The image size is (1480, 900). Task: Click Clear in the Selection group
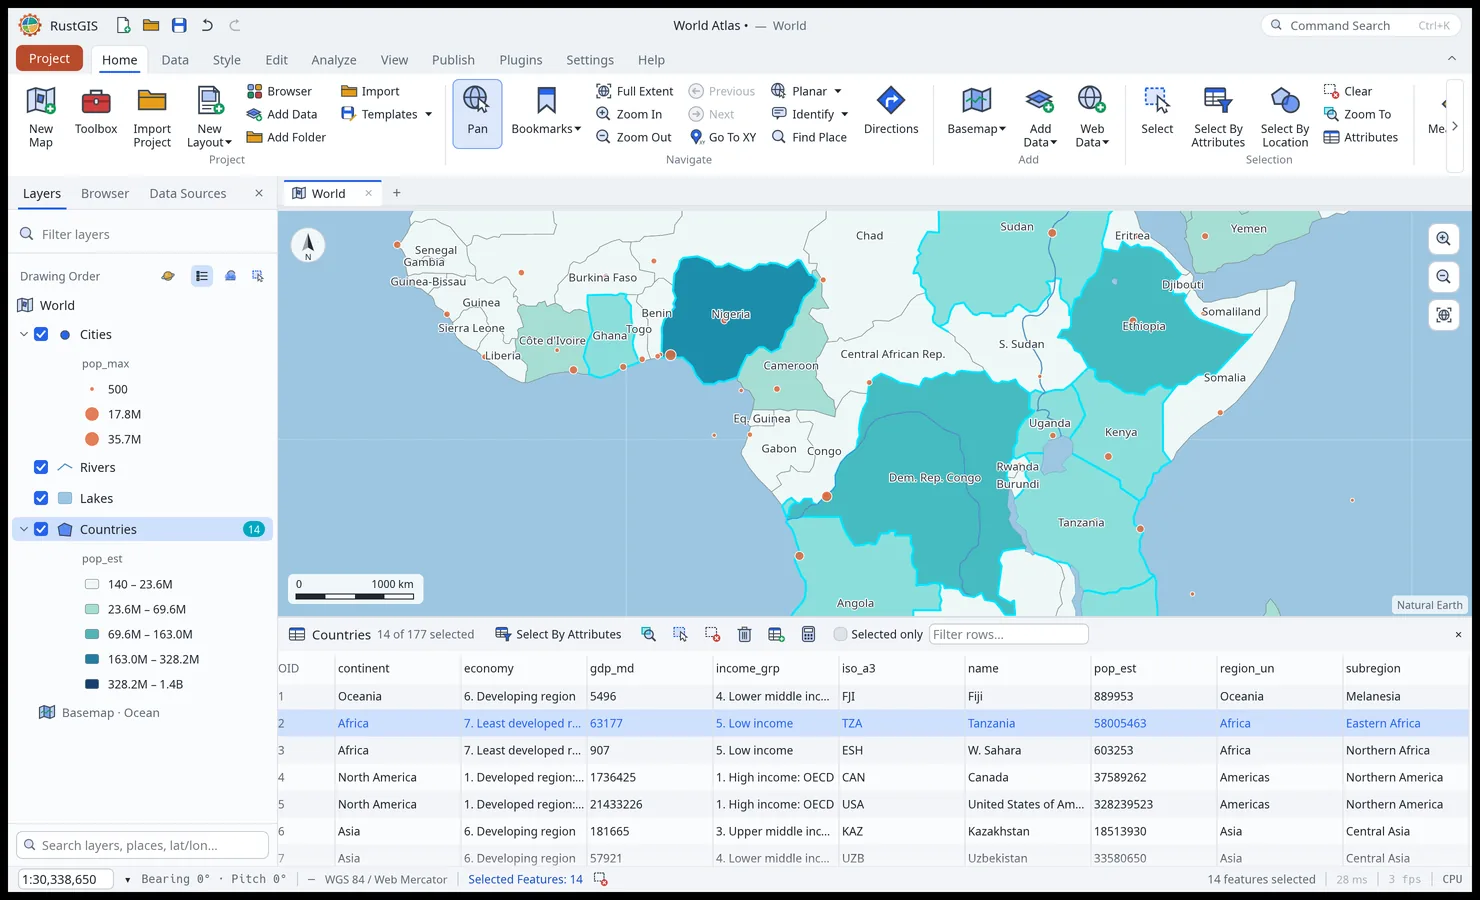coord(1348,91)
